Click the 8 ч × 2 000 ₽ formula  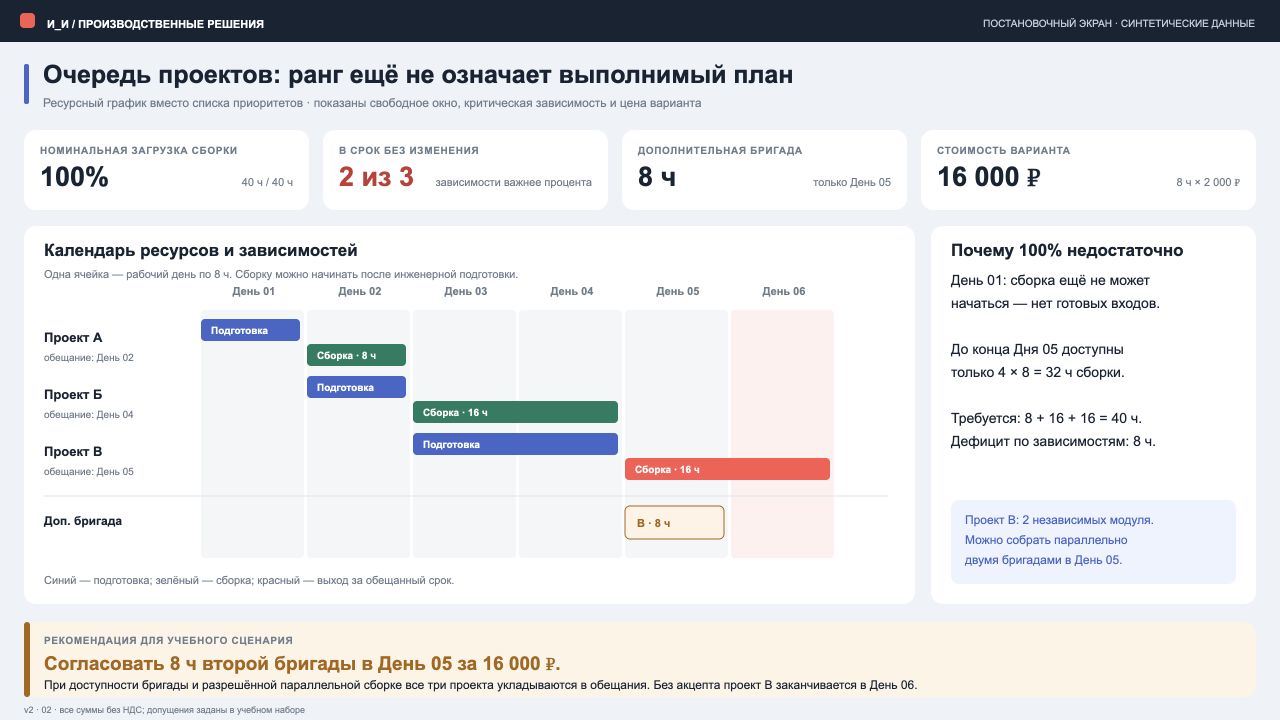coord(1208,182)
